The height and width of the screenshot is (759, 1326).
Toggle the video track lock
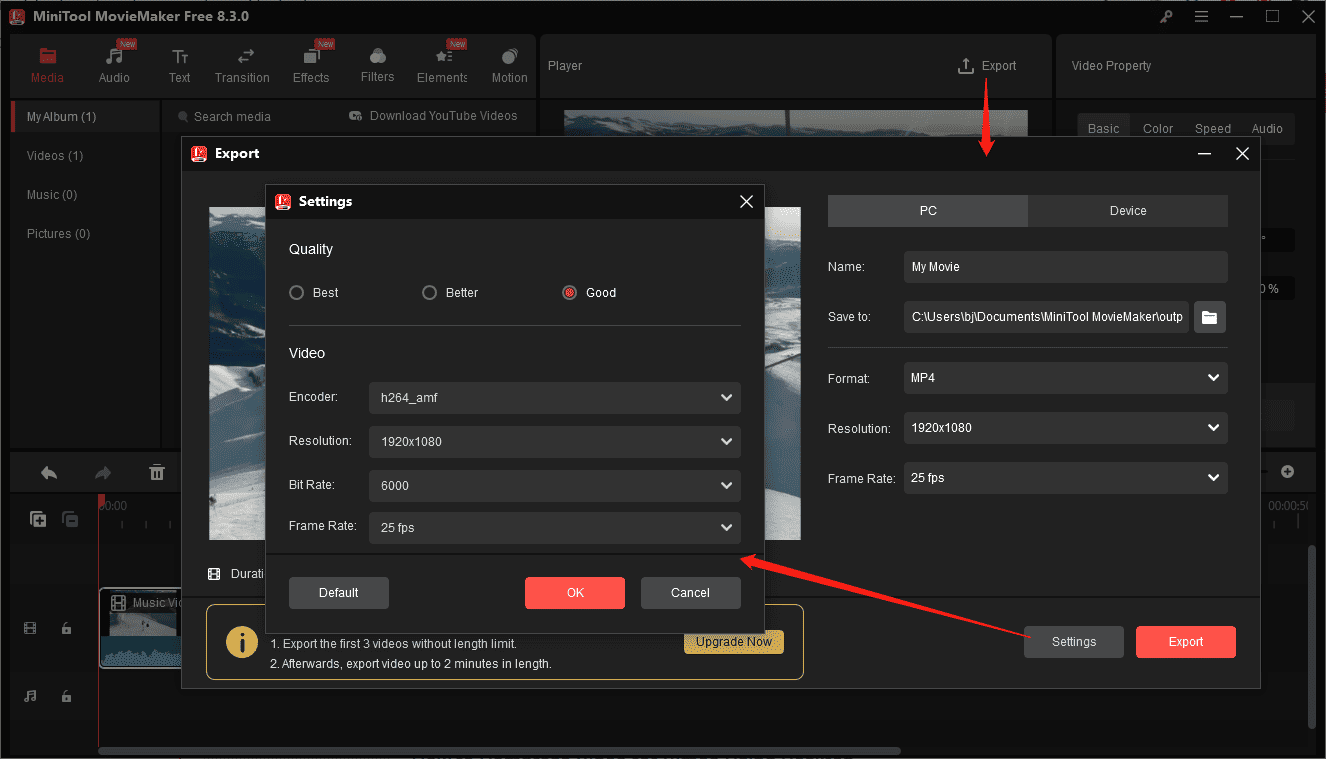[66, 628]
